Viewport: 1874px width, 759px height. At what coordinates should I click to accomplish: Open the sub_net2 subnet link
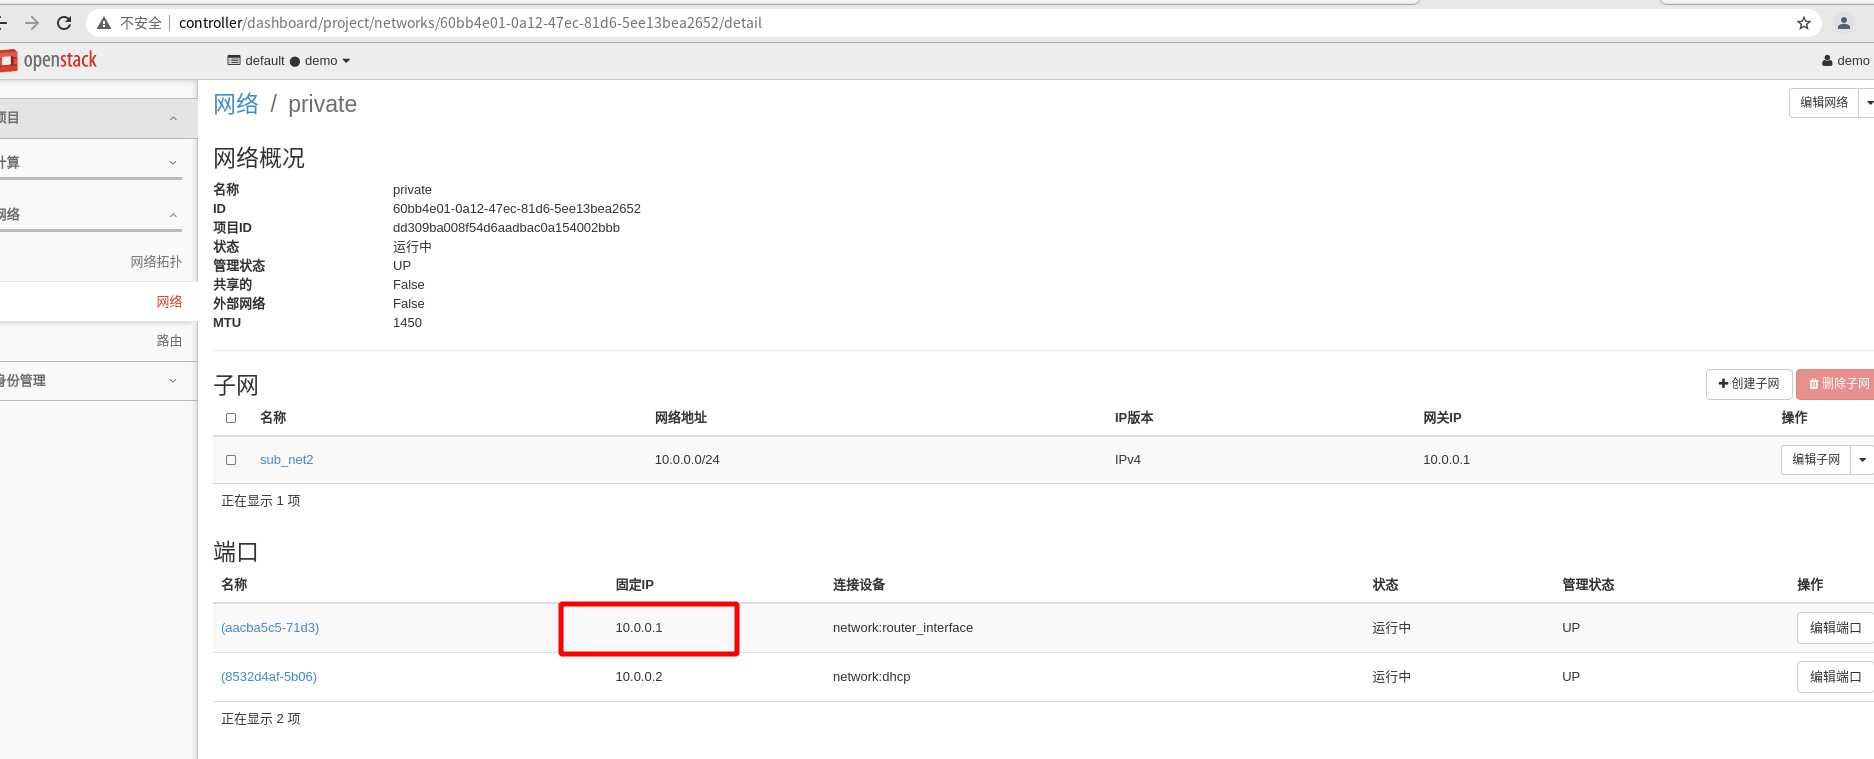coord(286,460)
